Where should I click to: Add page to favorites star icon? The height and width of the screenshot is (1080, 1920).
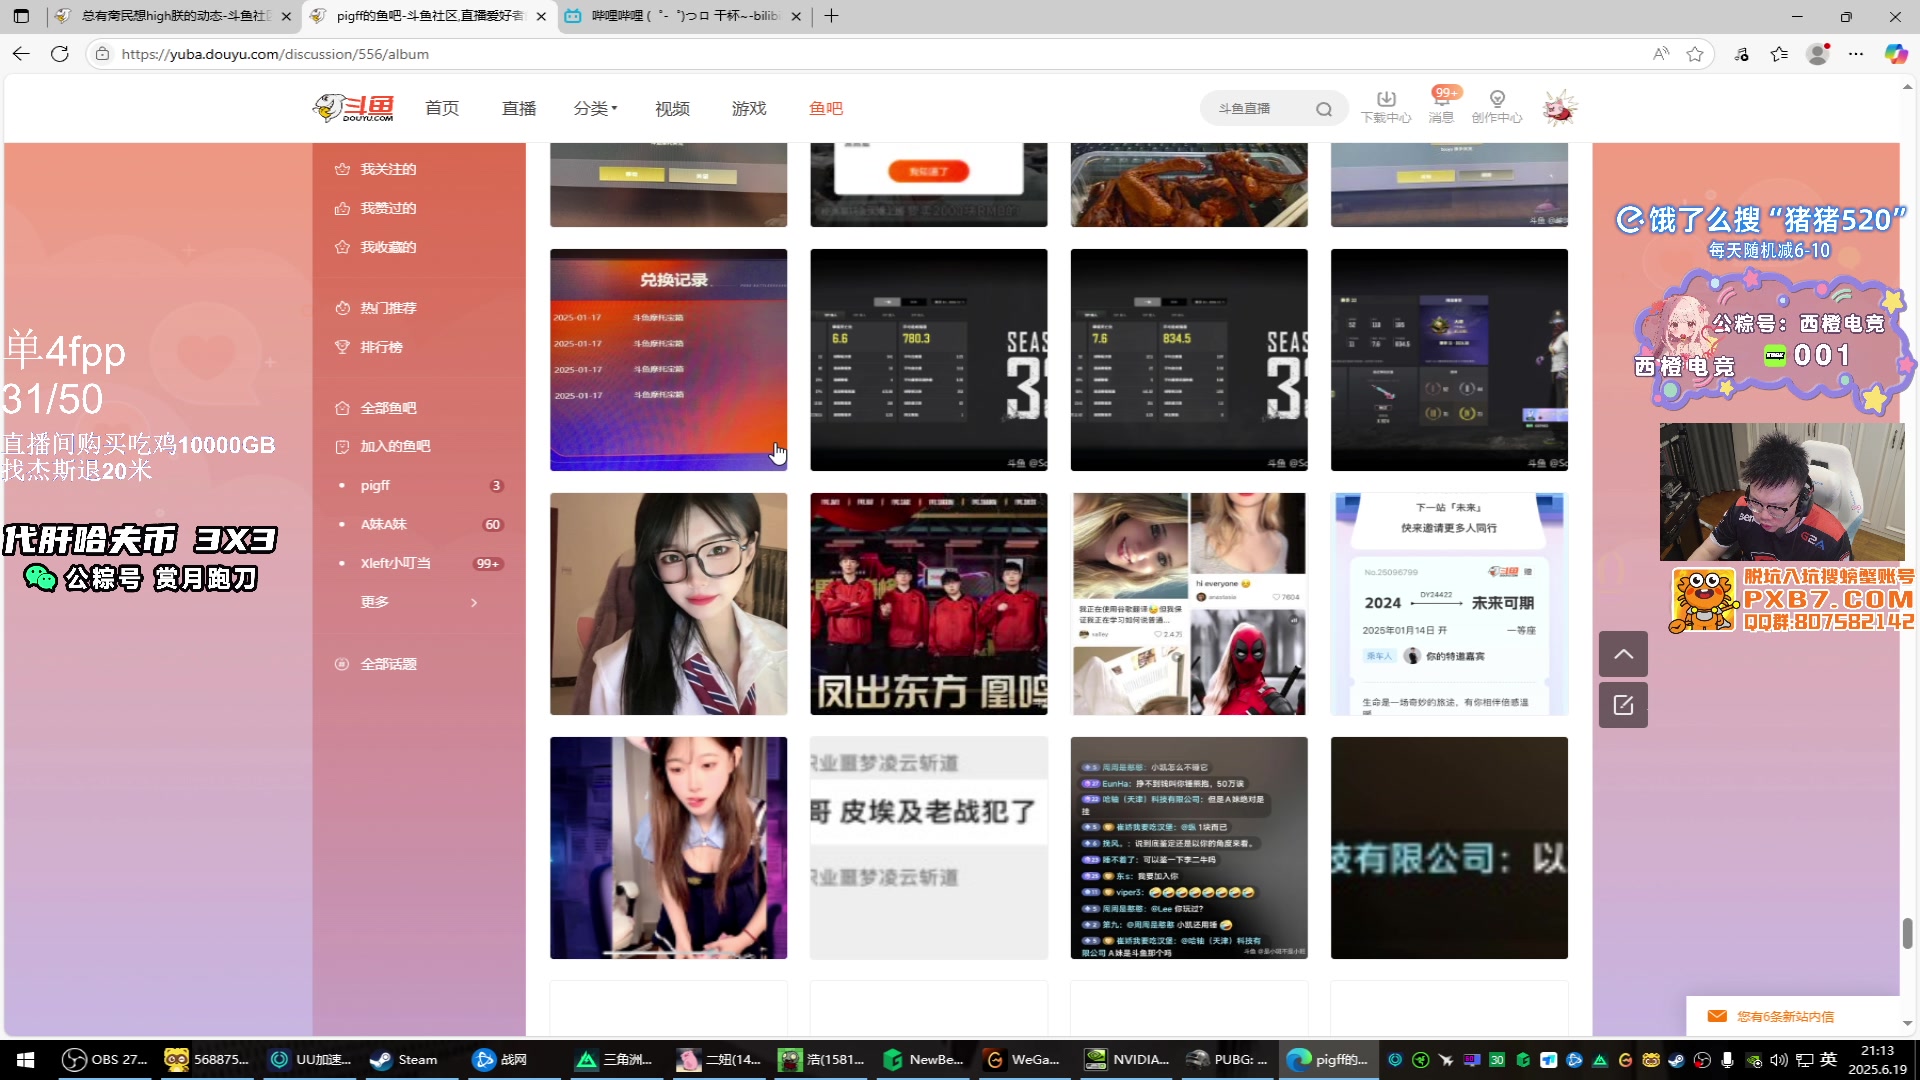[x=1695, y=54]
